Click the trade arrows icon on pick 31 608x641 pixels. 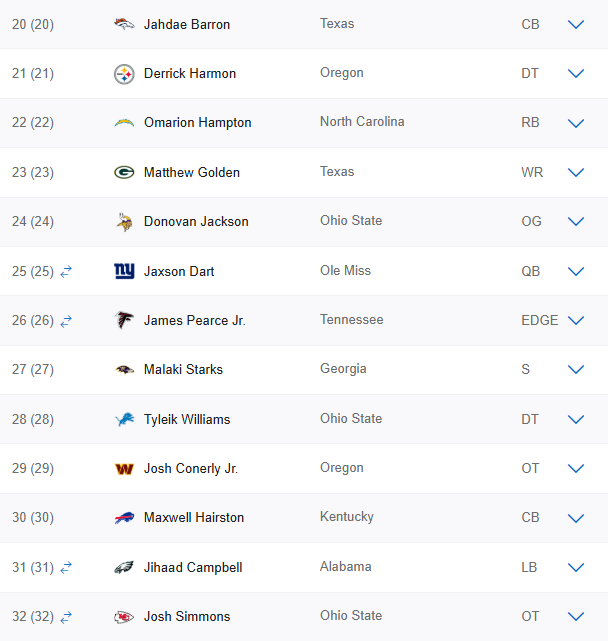pos(67,567)
